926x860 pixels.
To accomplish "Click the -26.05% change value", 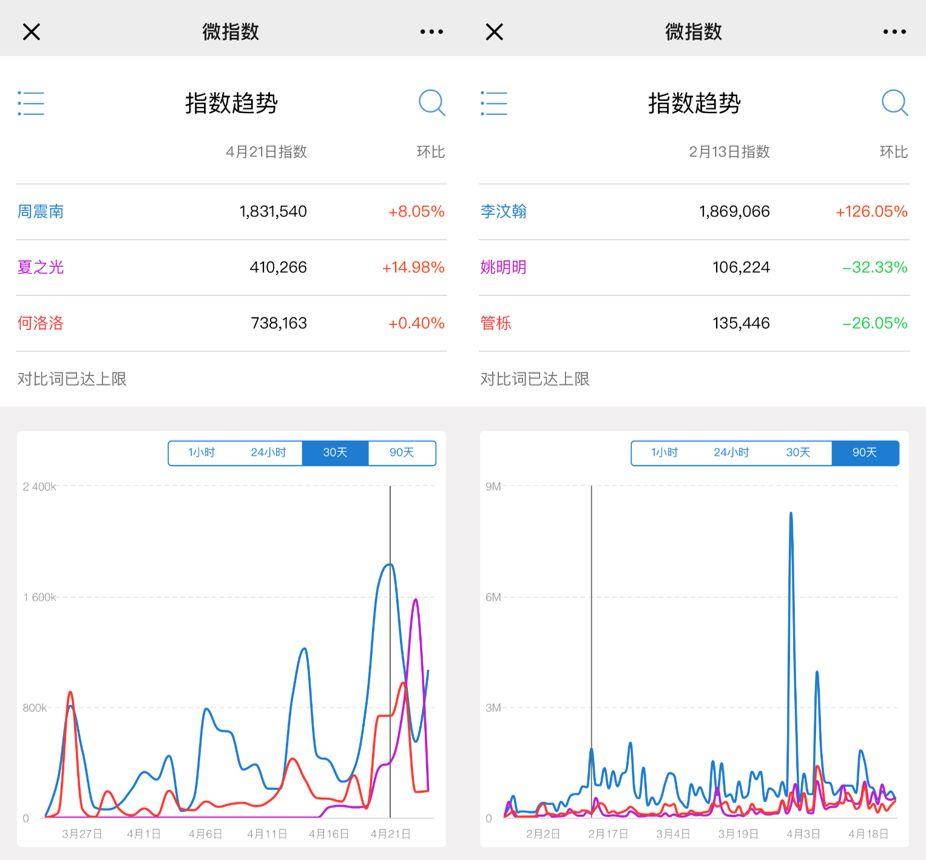I will tap(875, 323).
